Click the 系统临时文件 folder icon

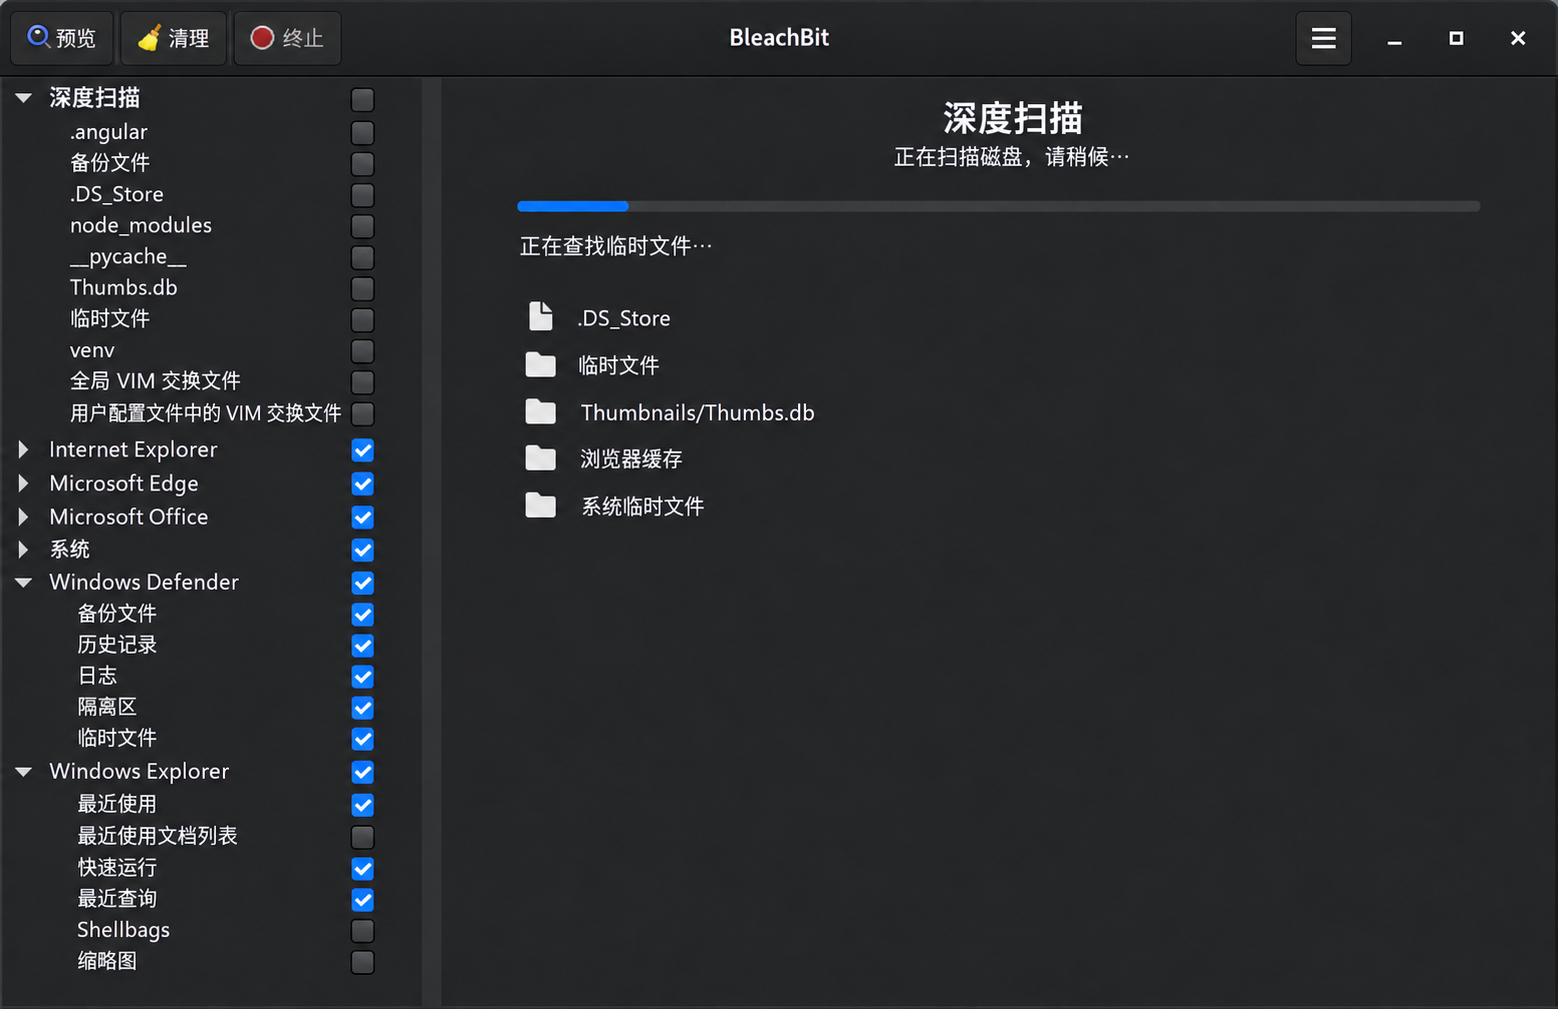click(x=540, y=505)
